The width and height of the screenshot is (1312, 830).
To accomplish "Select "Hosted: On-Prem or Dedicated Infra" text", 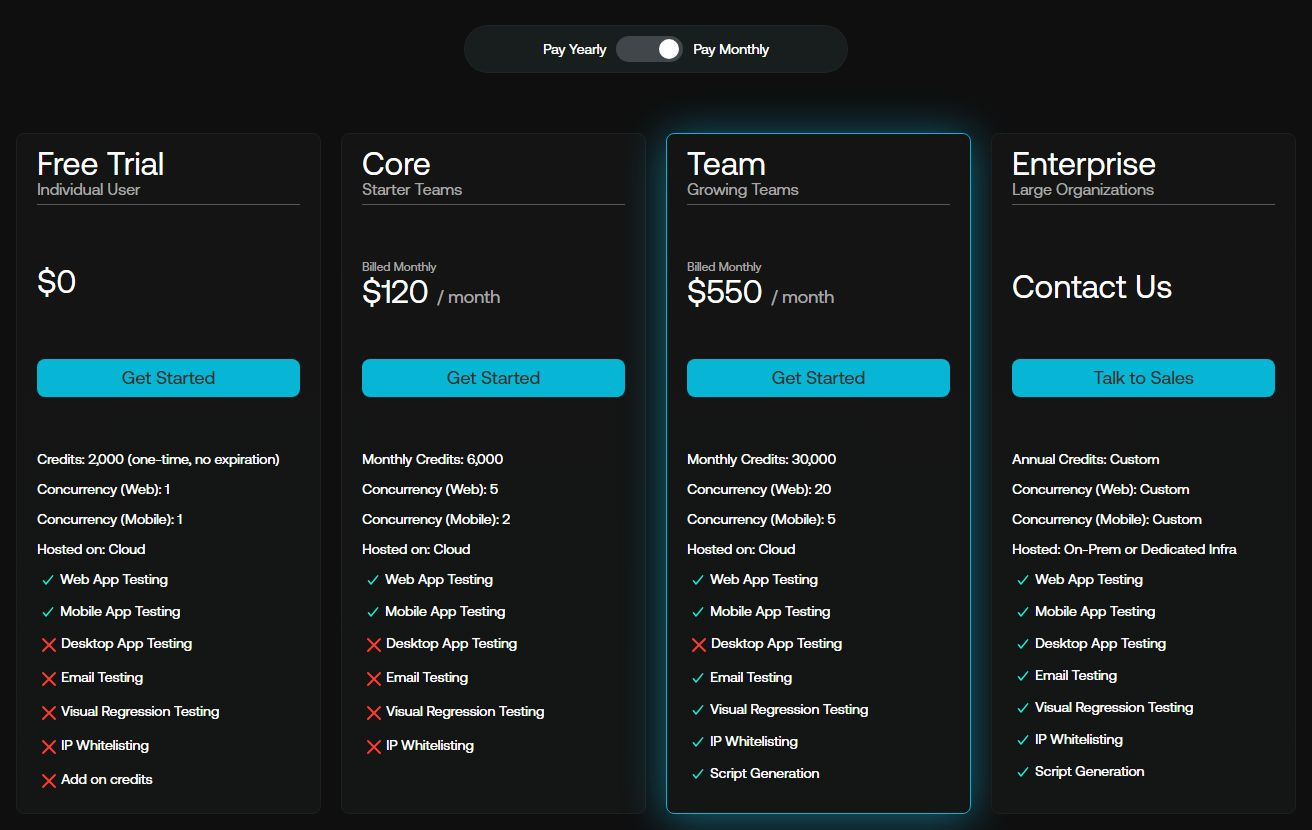I will click(1124, 549).
